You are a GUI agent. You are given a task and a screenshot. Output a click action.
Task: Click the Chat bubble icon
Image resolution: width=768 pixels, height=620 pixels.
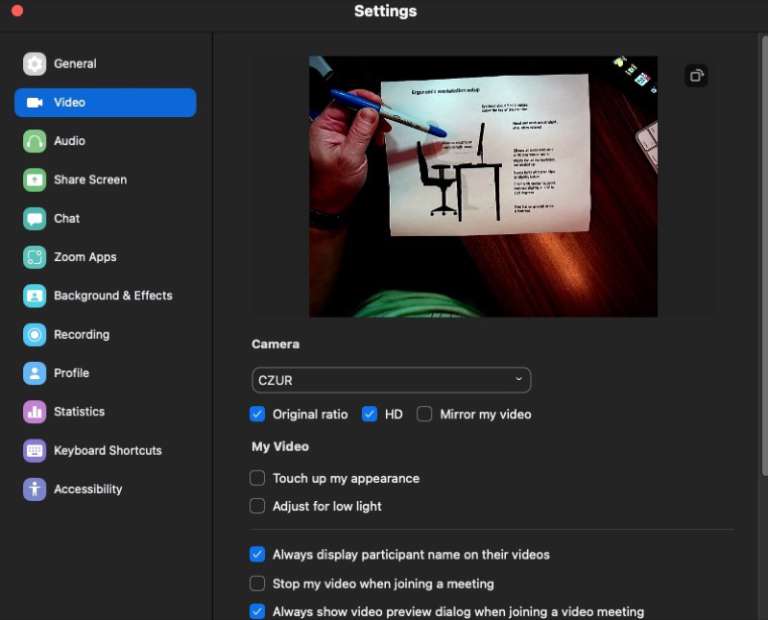point(35,219)
